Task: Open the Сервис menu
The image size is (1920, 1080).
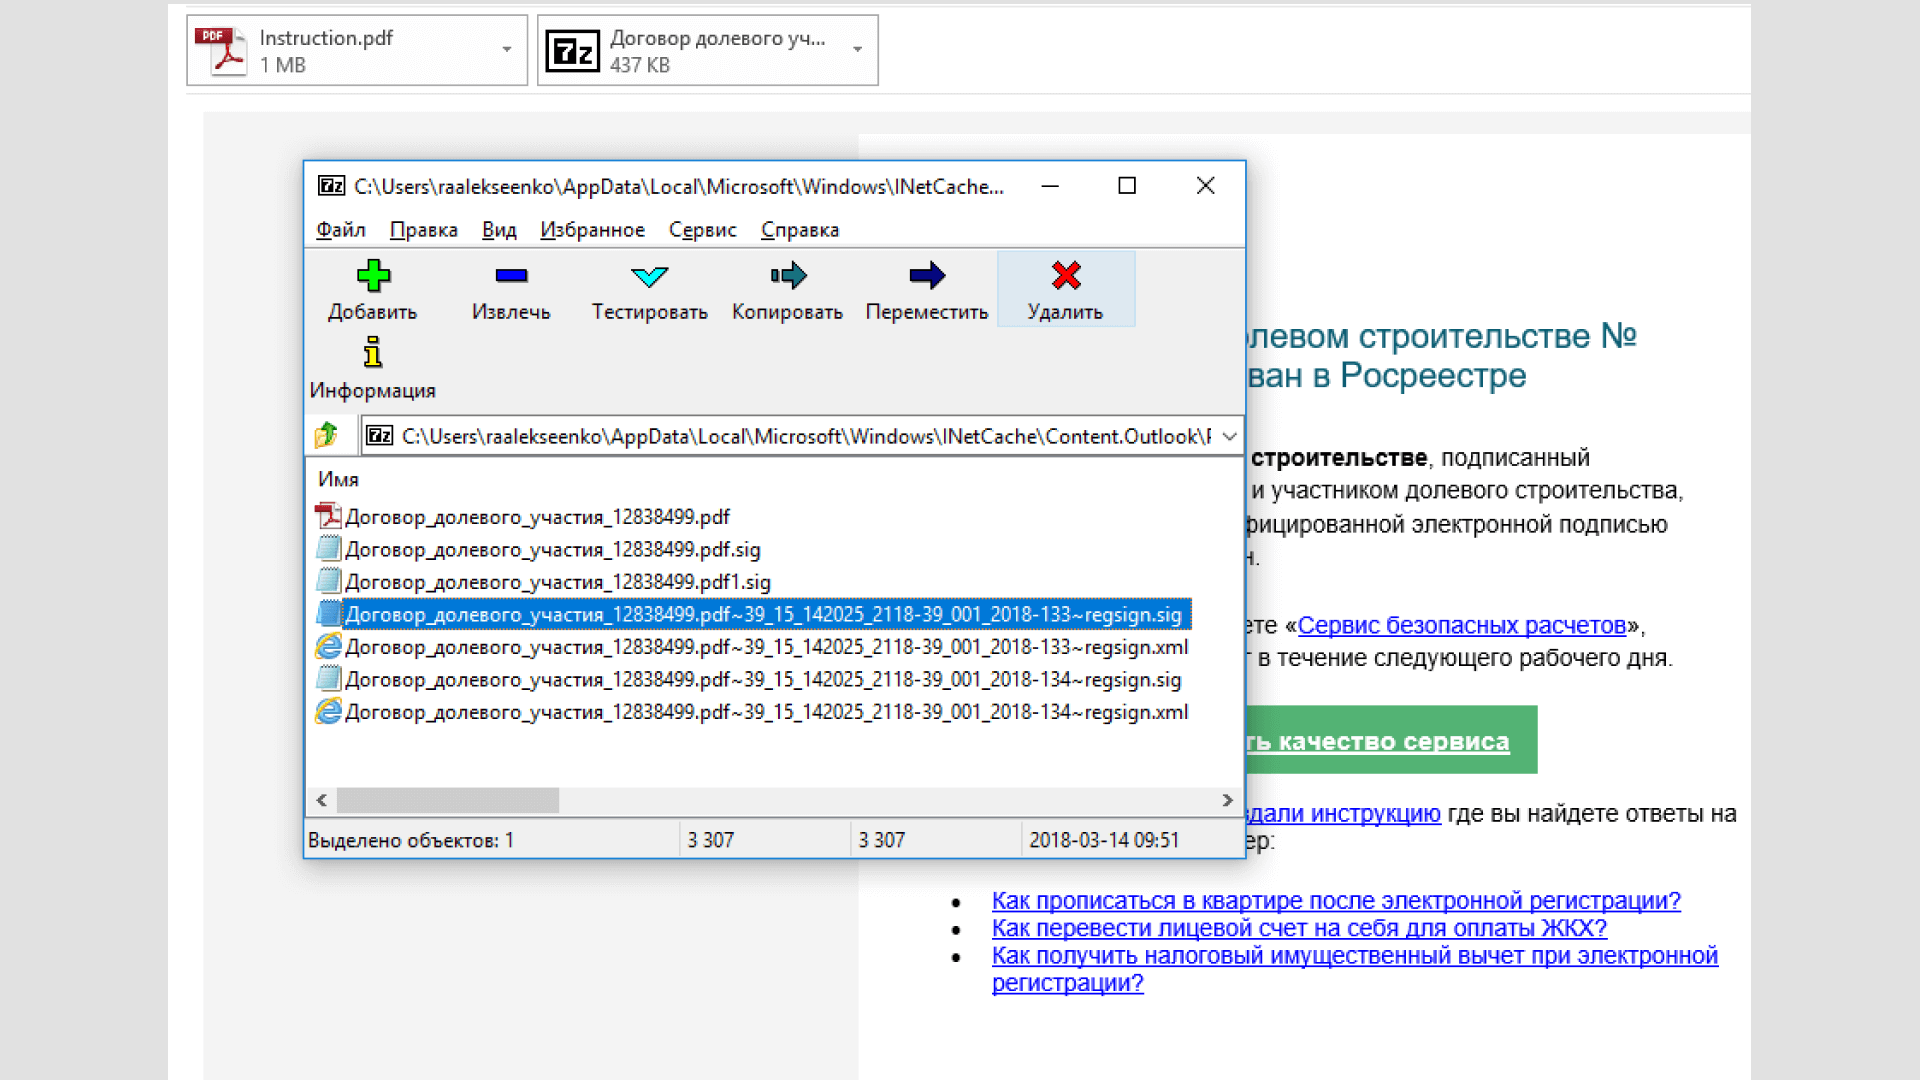Action: pyautogui.click(x=702, y=230)
